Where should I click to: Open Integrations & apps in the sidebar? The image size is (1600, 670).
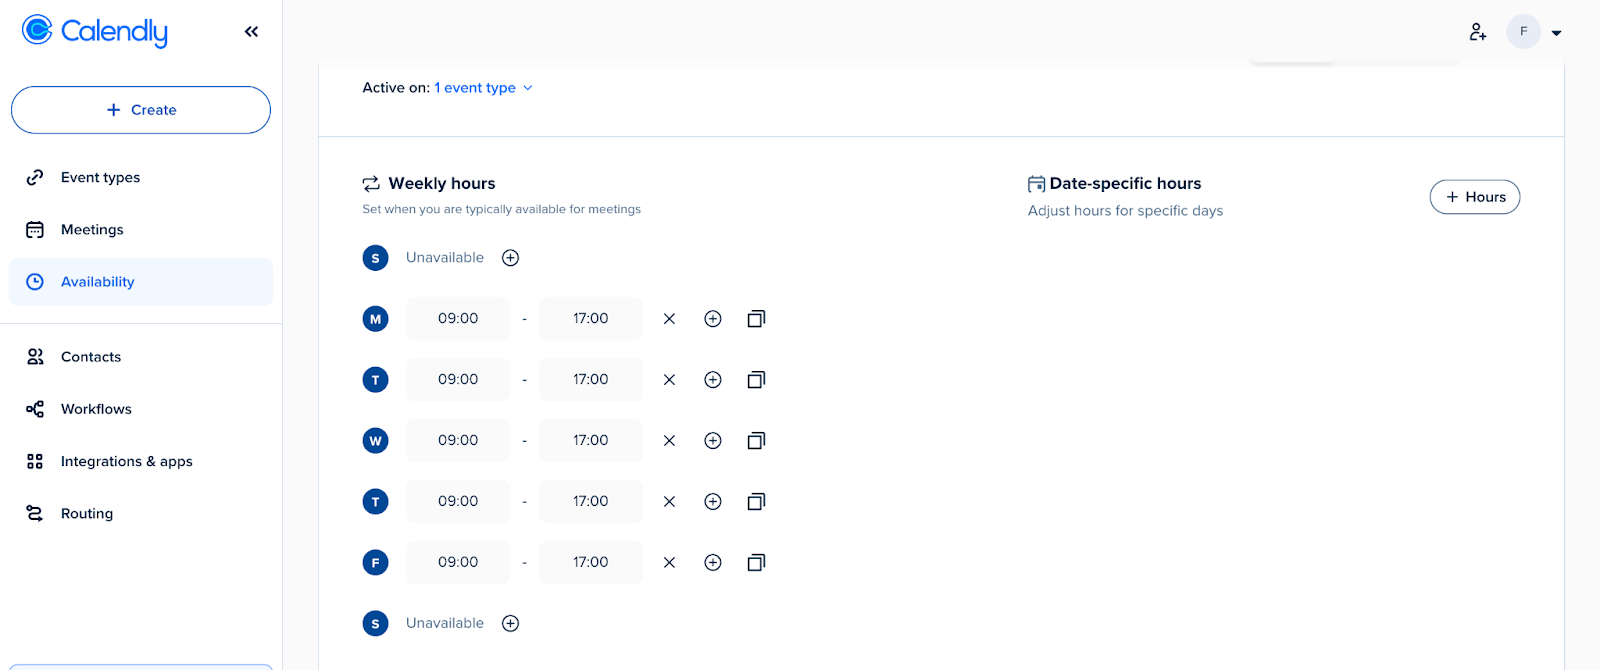(x=141, y=461)
